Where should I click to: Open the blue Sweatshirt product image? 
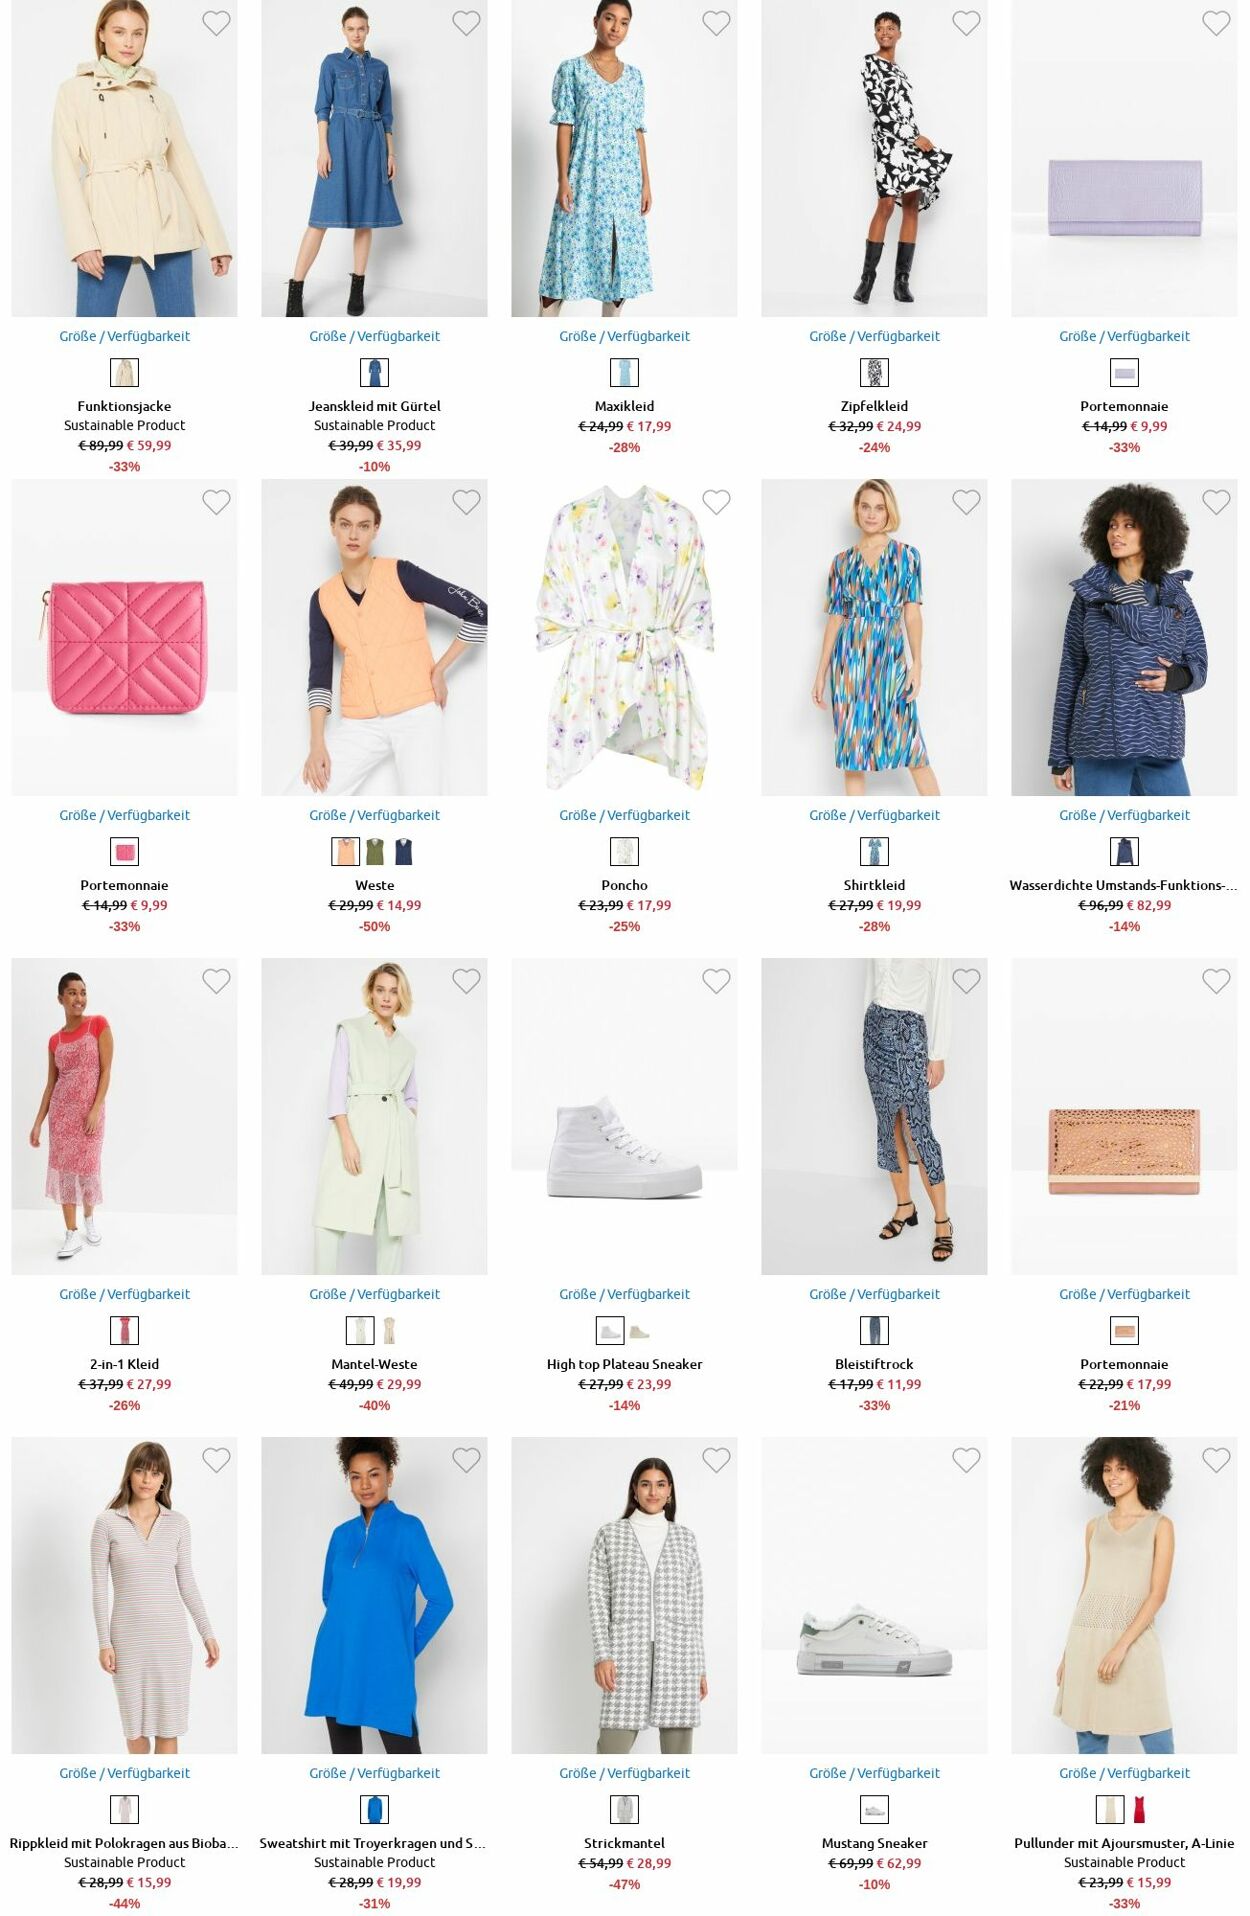click(374, 1595)
